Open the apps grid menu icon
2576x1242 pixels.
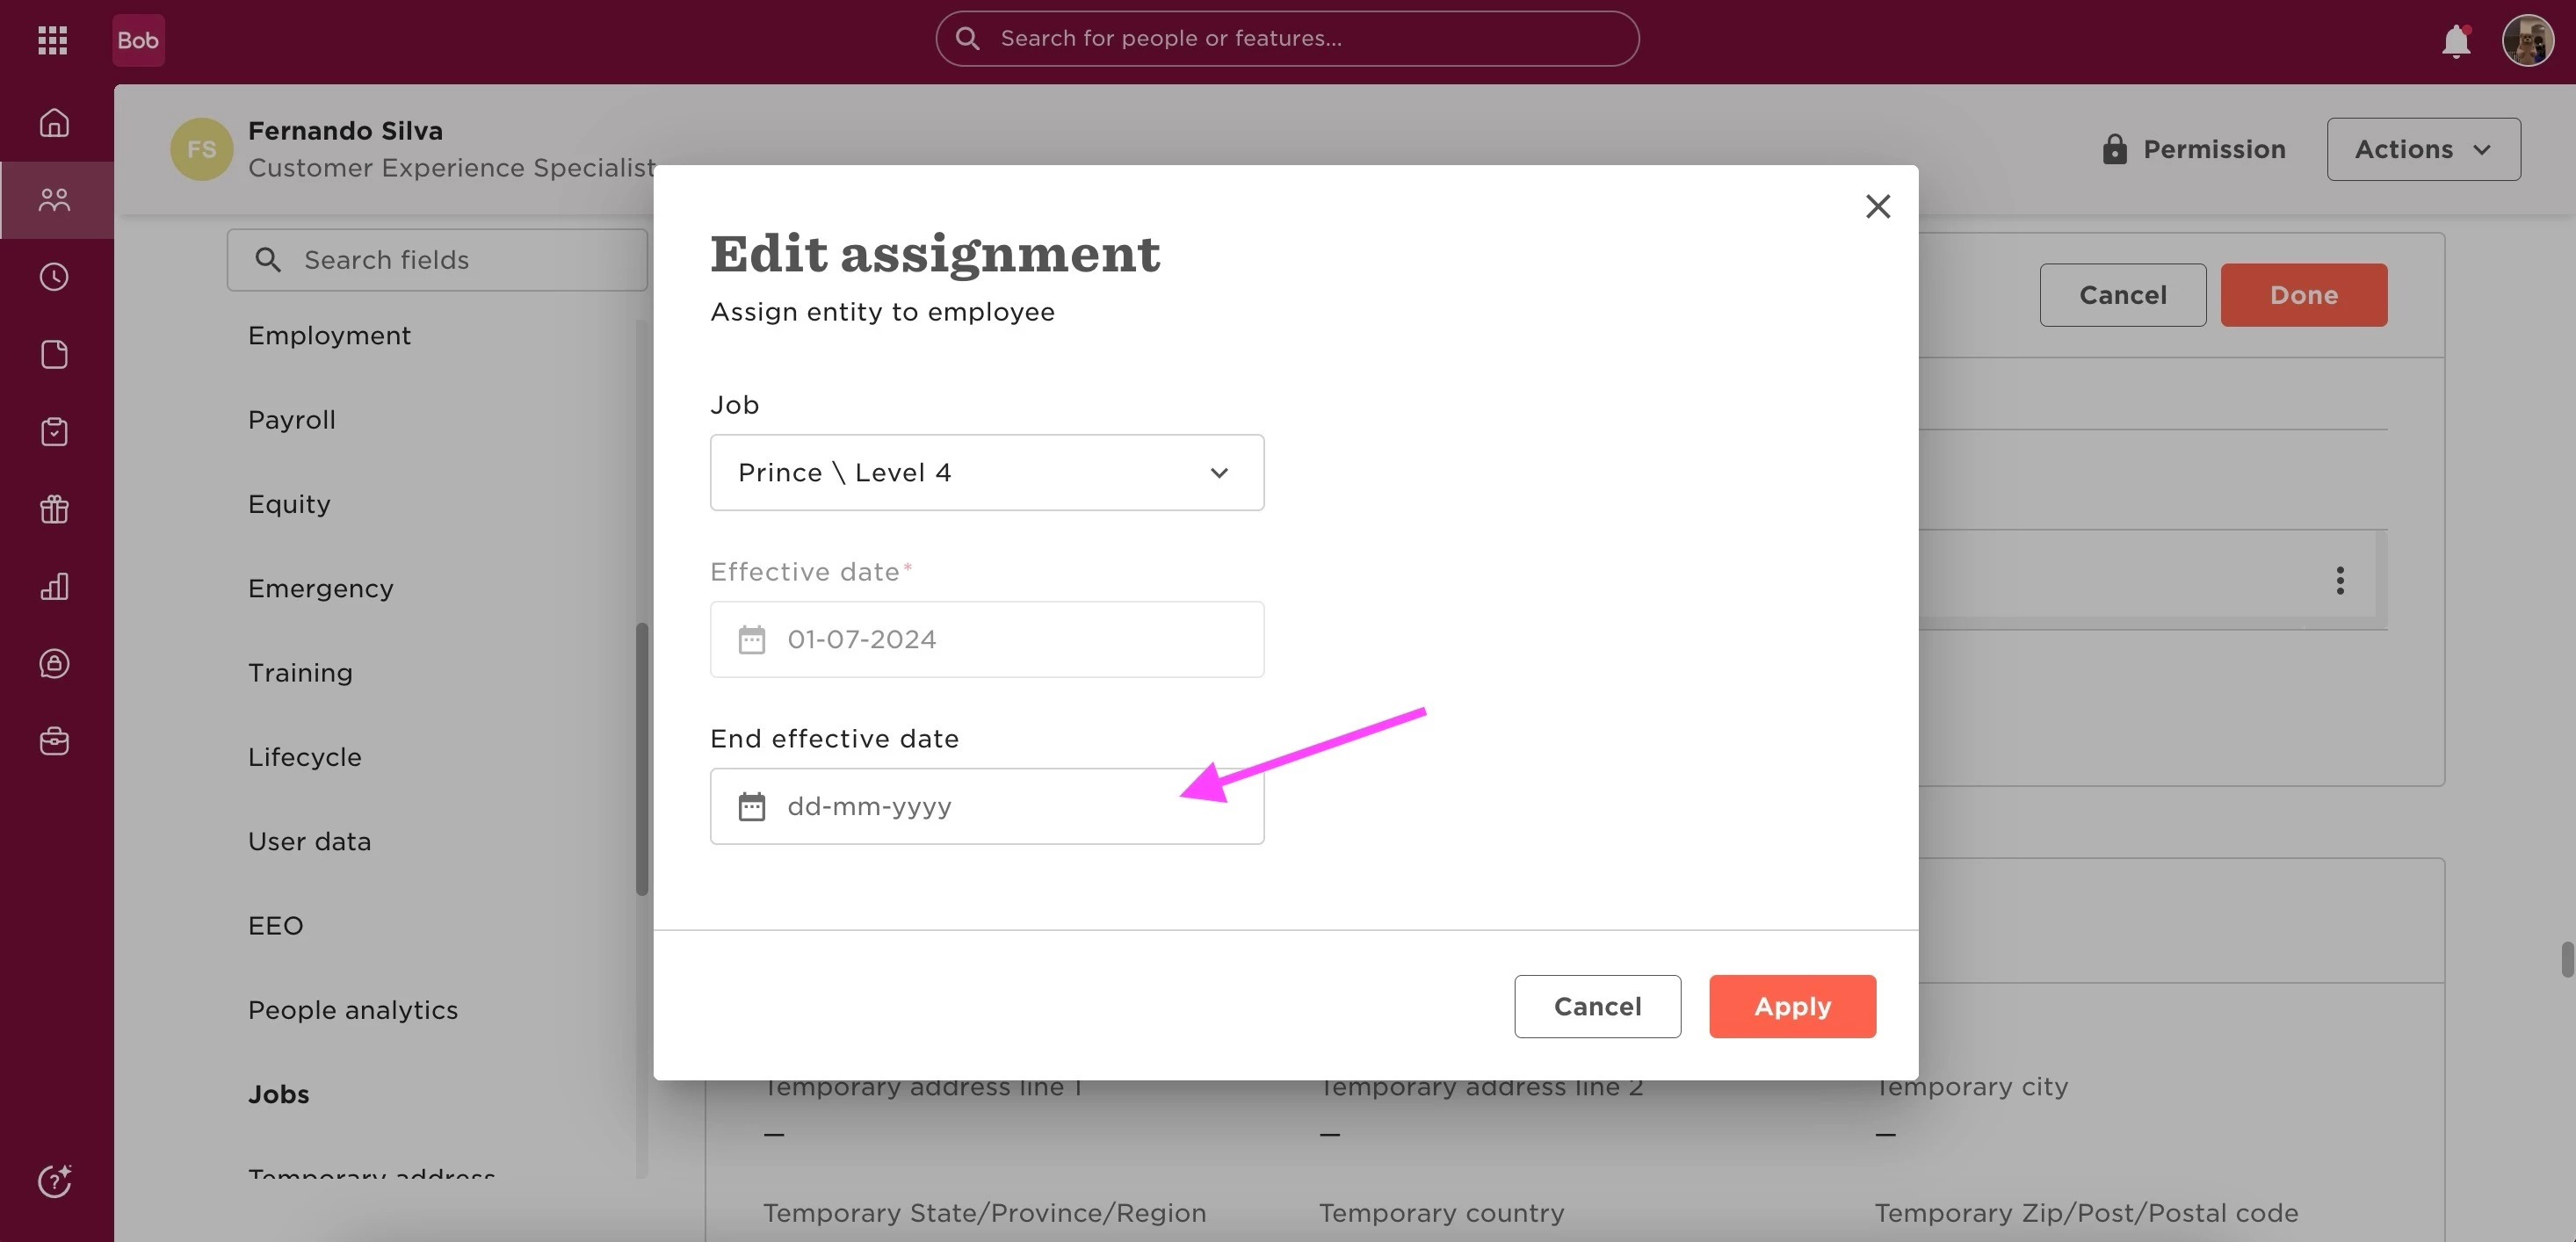(x=52, y=40)
